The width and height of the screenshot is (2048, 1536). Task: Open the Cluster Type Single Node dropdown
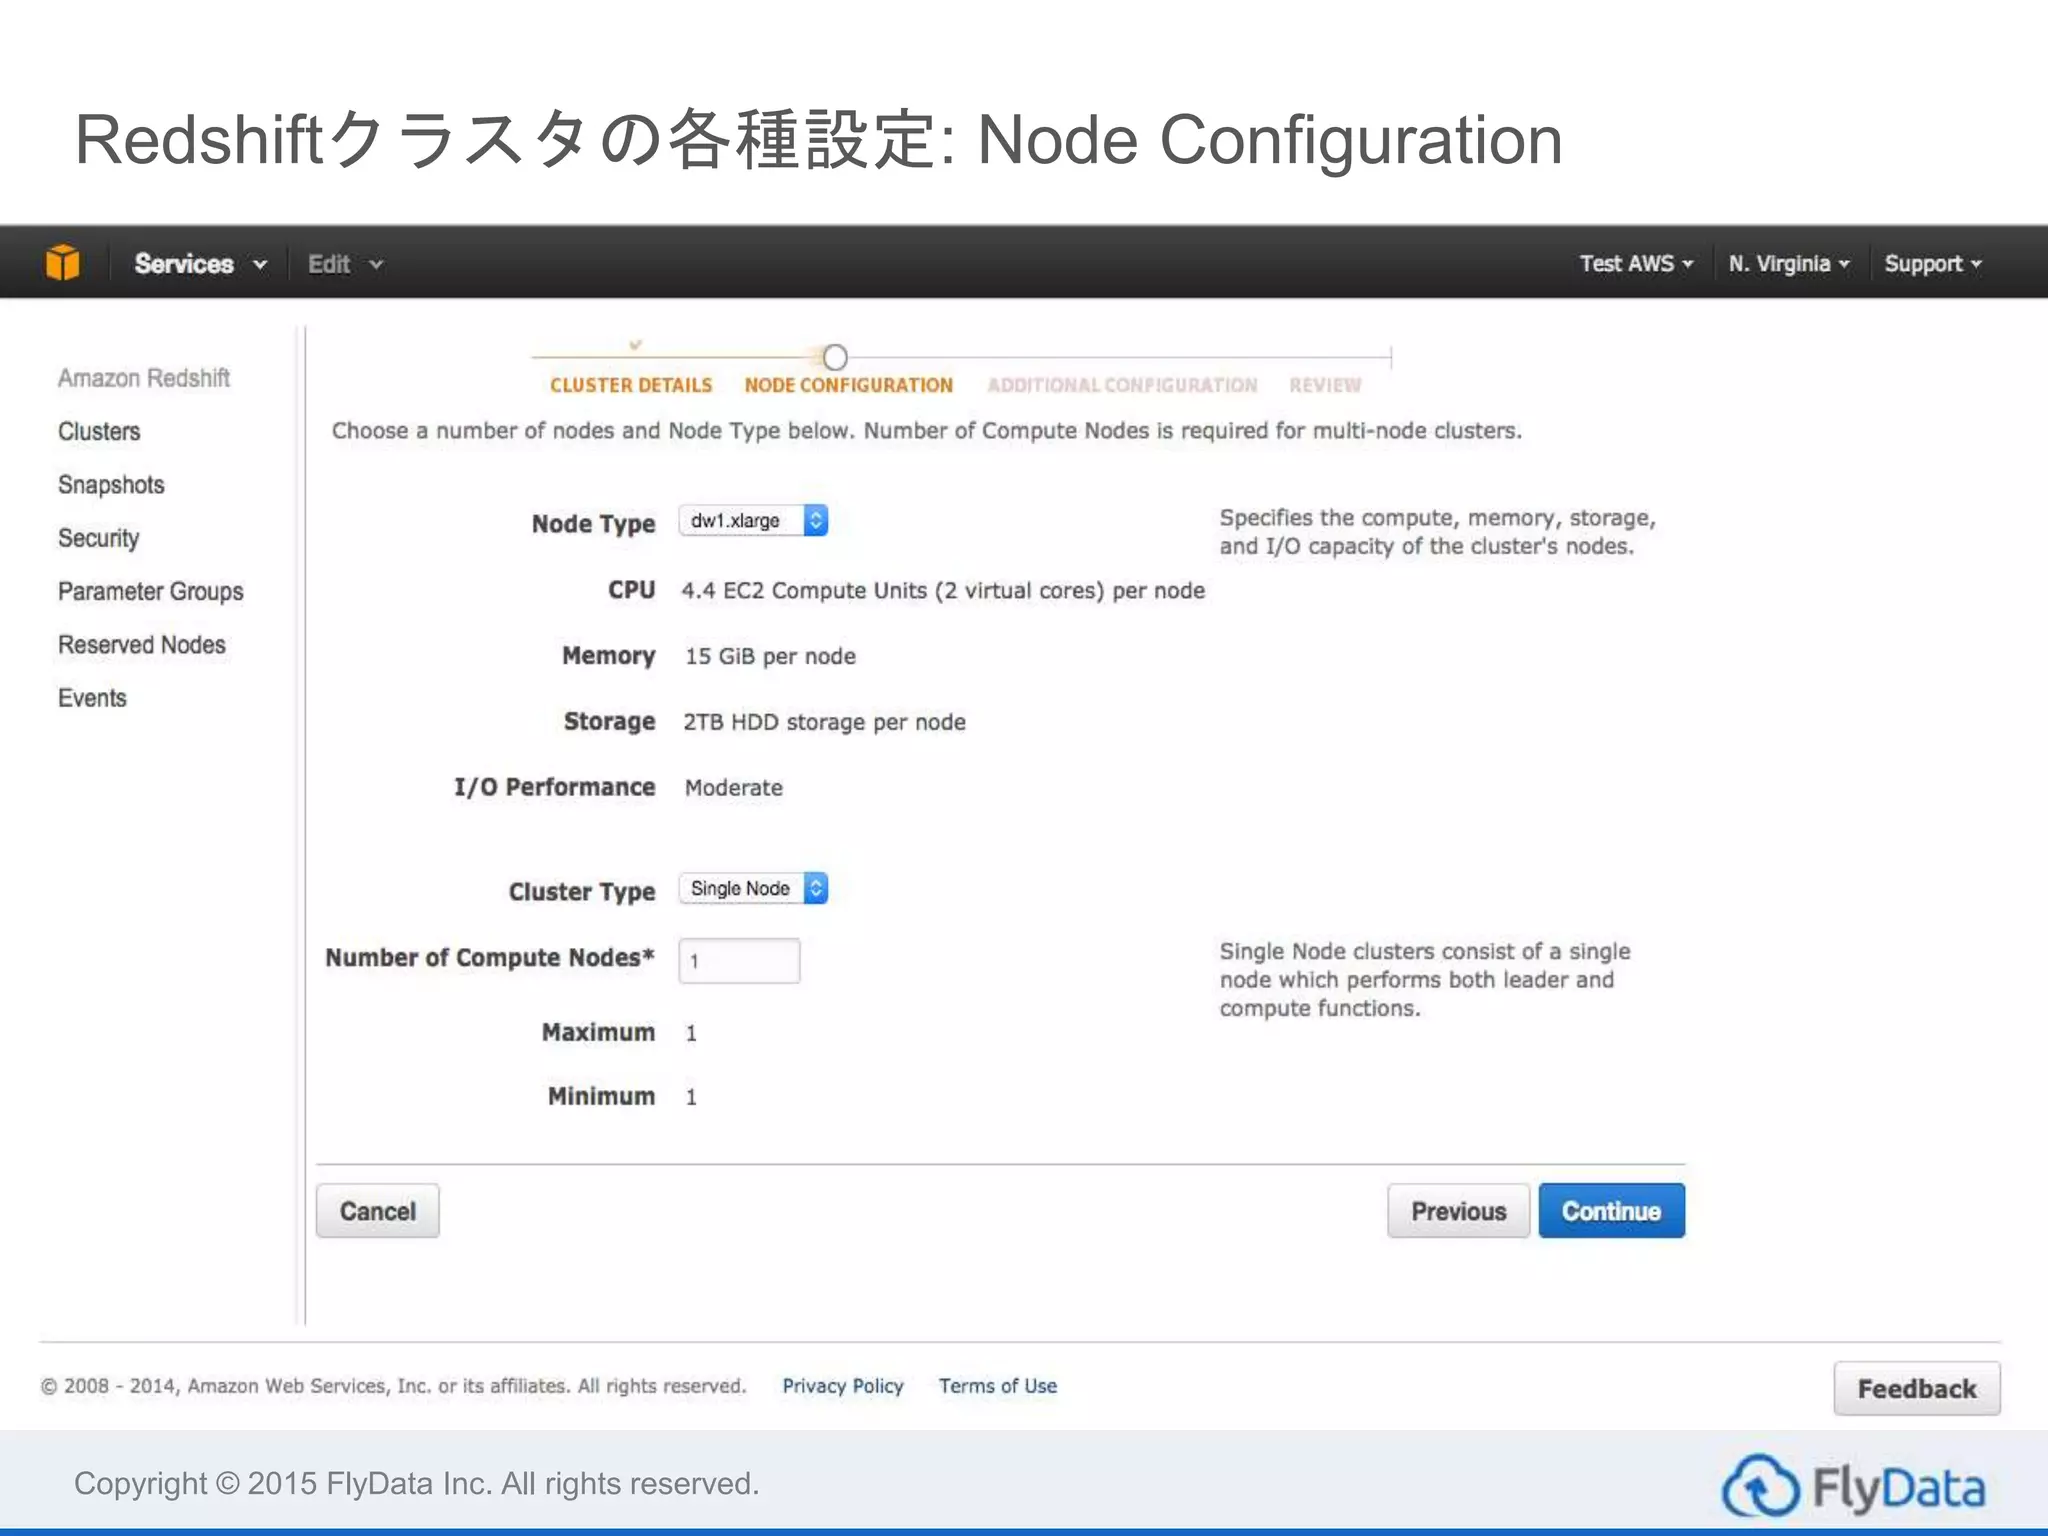[x=753, y=889]
